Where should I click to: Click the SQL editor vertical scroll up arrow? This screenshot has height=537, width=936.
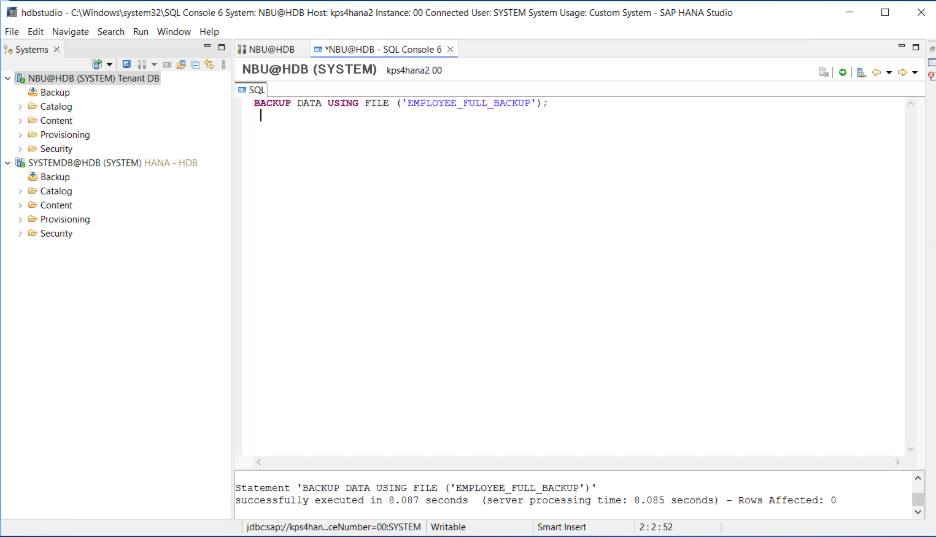(x=910, y=103)
